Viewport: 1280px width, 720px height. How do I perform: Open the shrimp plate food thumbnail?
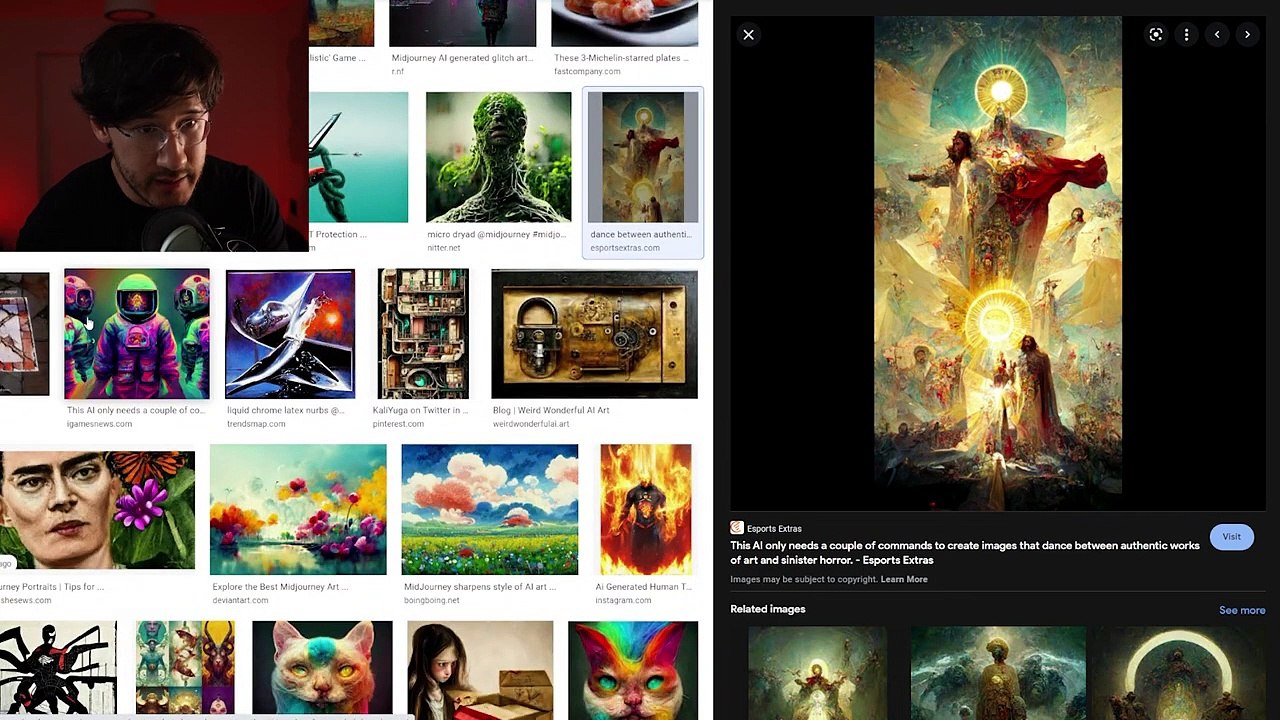625,23
